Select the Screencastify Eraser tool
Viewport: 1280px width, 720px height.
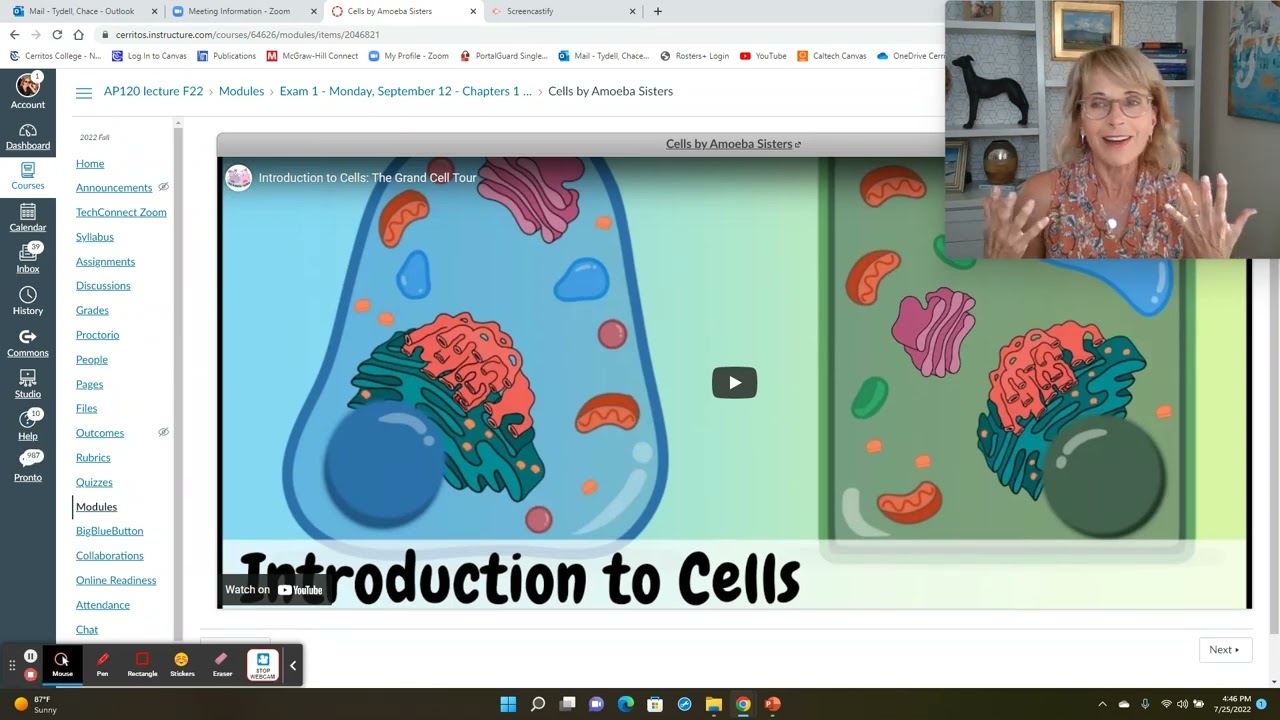(x=222, y=664)
